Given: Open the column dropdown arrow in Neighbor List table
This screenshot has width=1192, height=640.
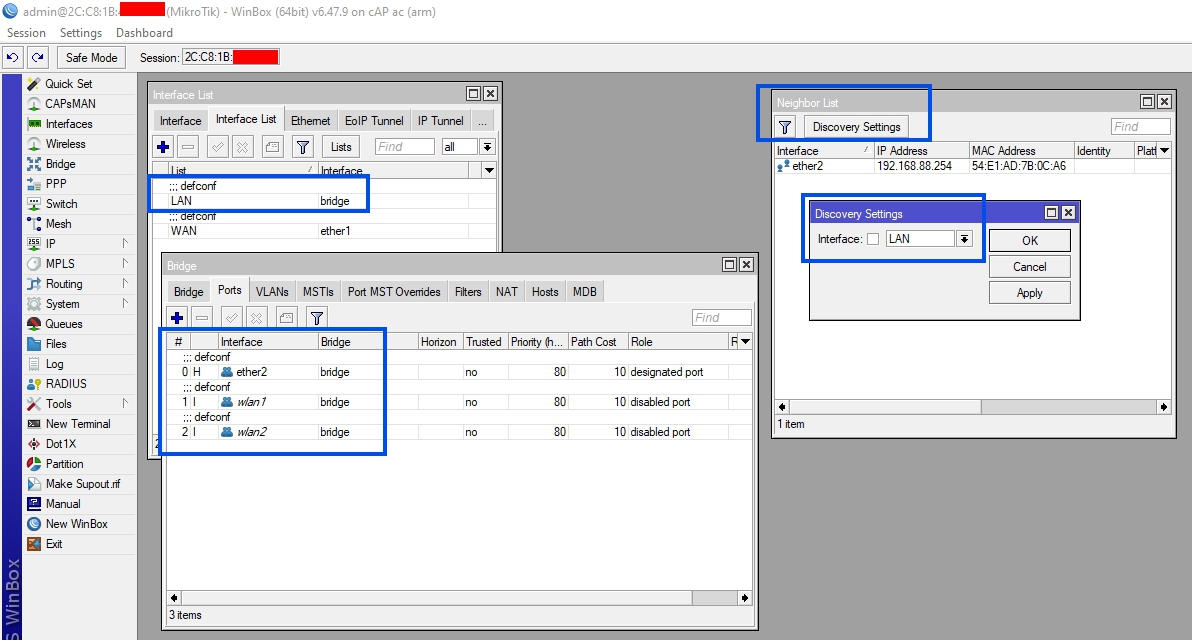Looking at the screenshot, I should 1164,150.
